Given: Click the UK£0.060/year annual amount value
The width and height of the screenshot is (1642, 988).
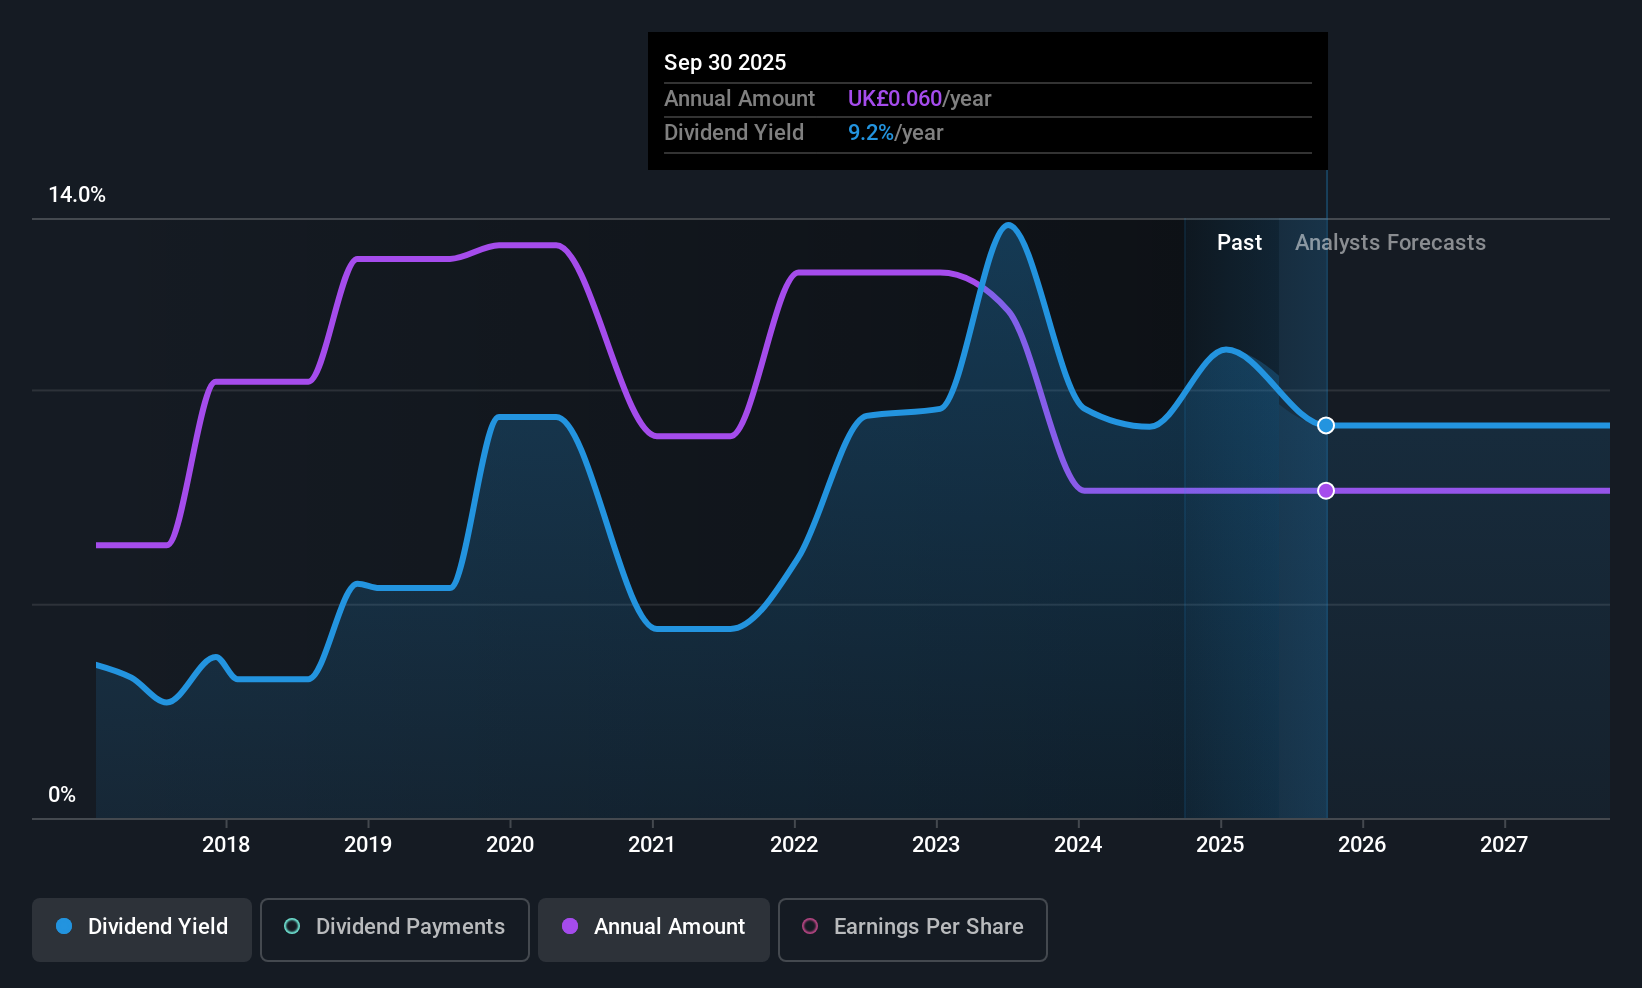Looking at the screenshot, I should pyautogui.click(x=920, y=99).
